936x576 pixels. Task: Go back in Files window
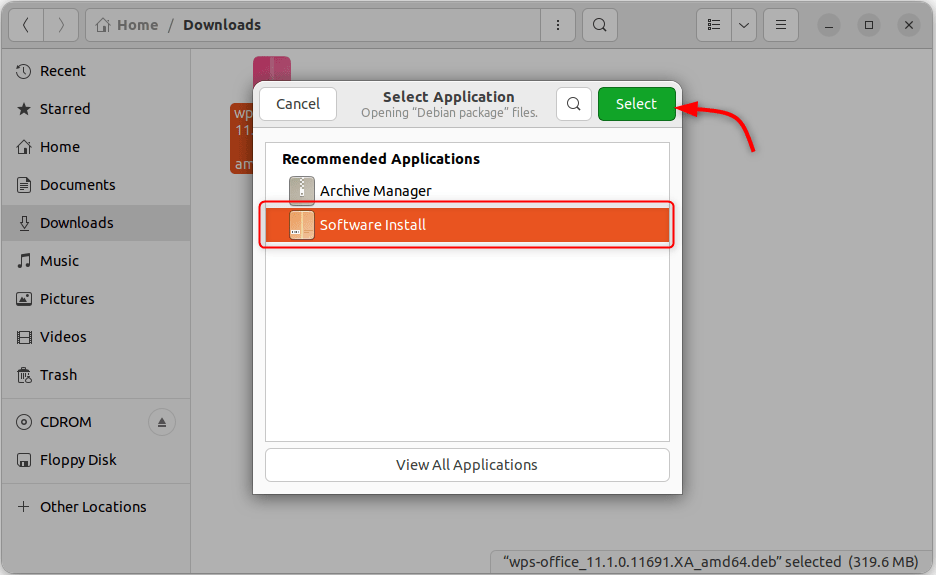26,25
